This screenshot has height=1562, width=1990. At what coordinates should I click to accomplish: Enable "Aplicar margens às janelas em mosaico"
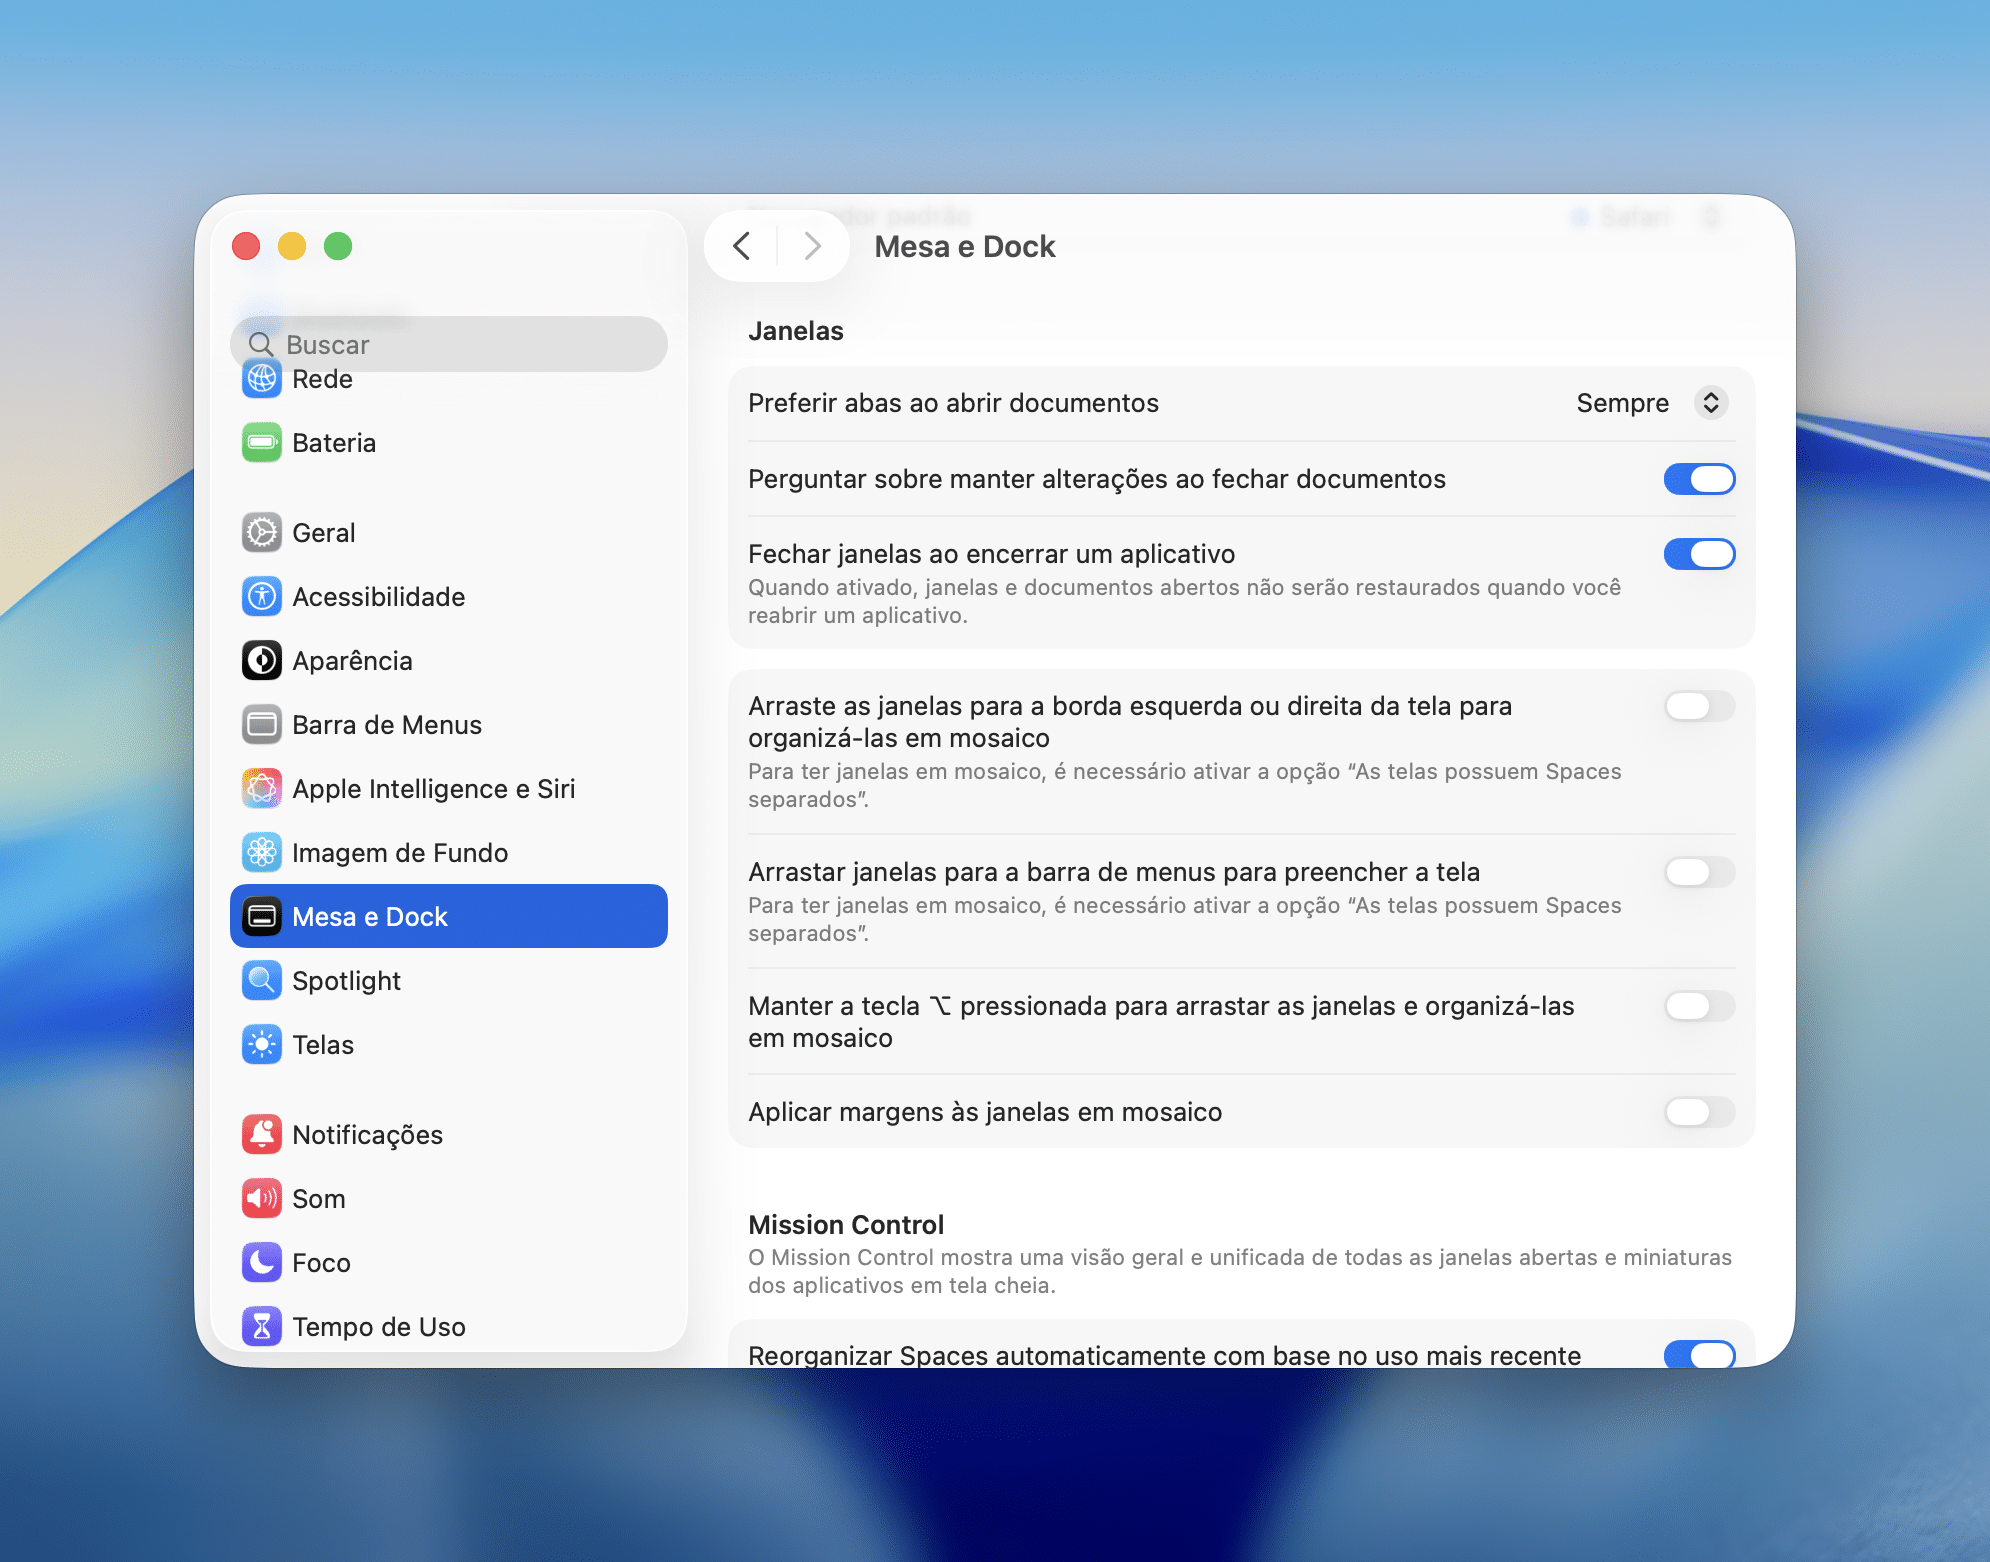coord(1698,1112)
